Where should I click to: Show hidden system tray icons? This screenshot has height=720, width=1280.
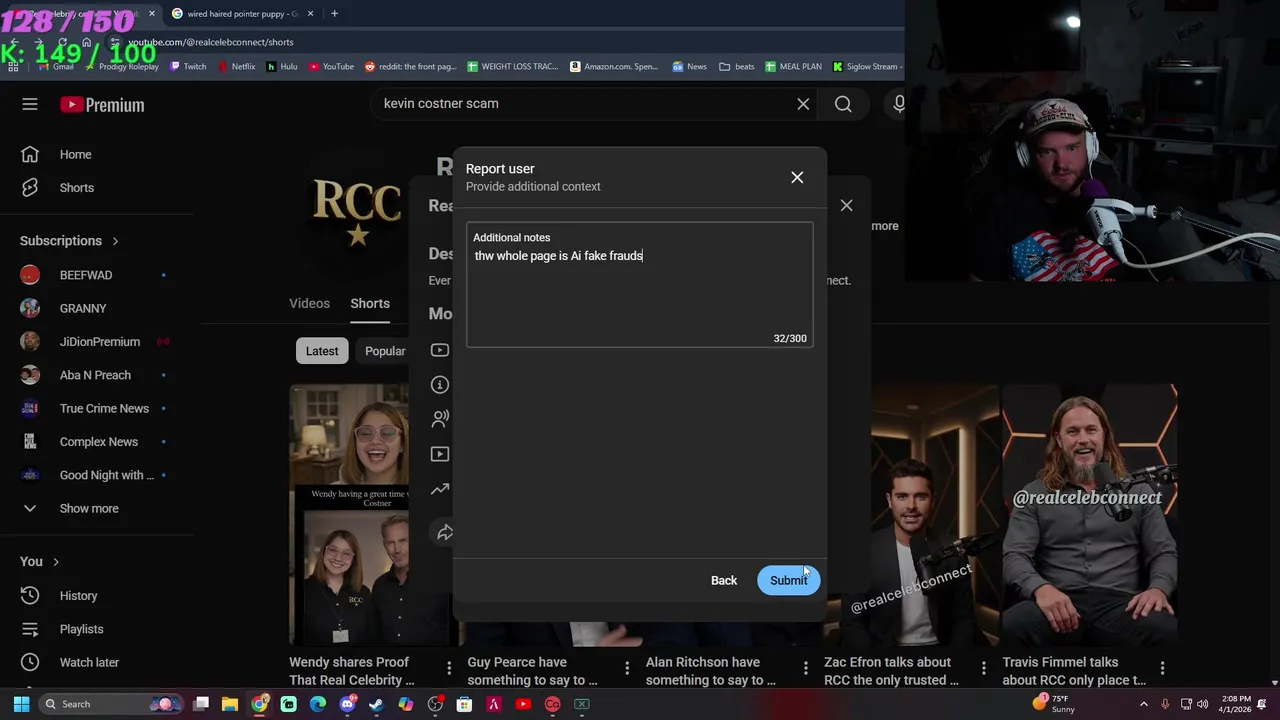tap(1144, 704)
